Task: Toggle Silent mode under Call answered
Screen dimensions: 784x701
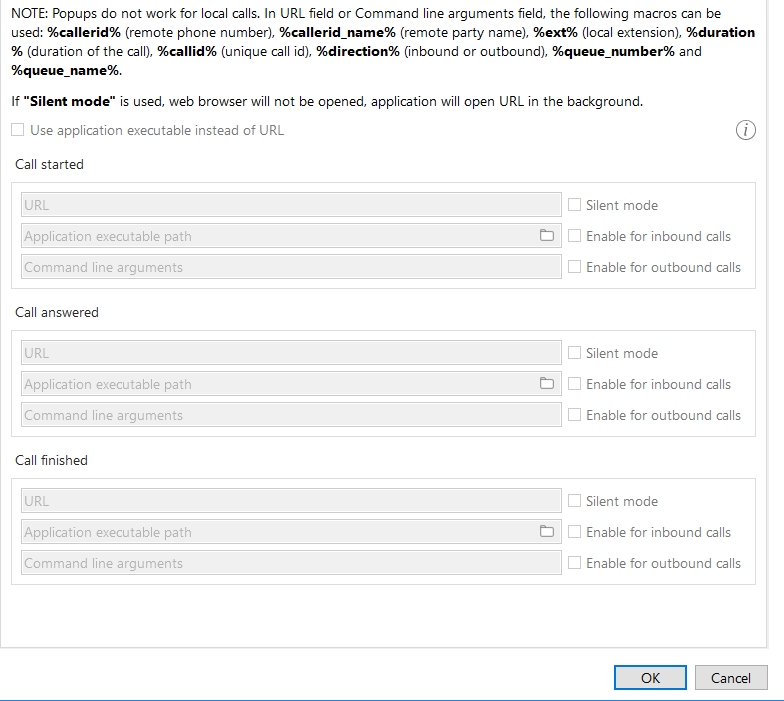Action: [574, 353]
